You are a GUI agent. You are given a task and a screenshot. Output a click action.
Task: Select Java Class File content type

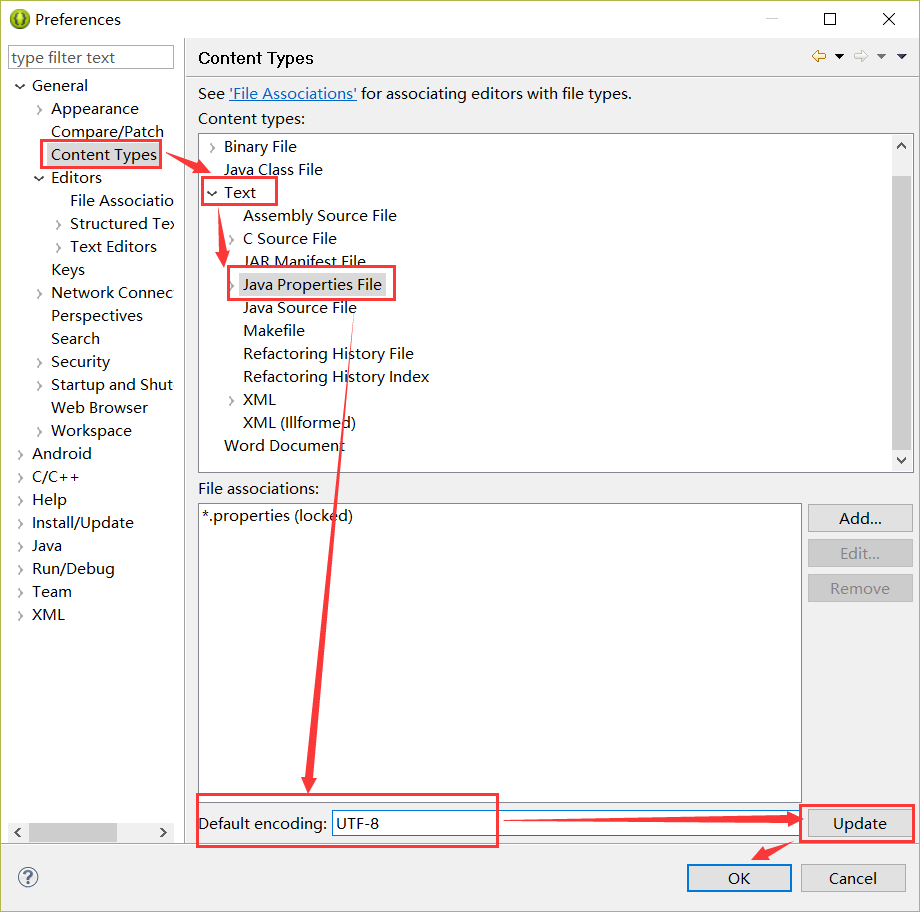point(273,170)
